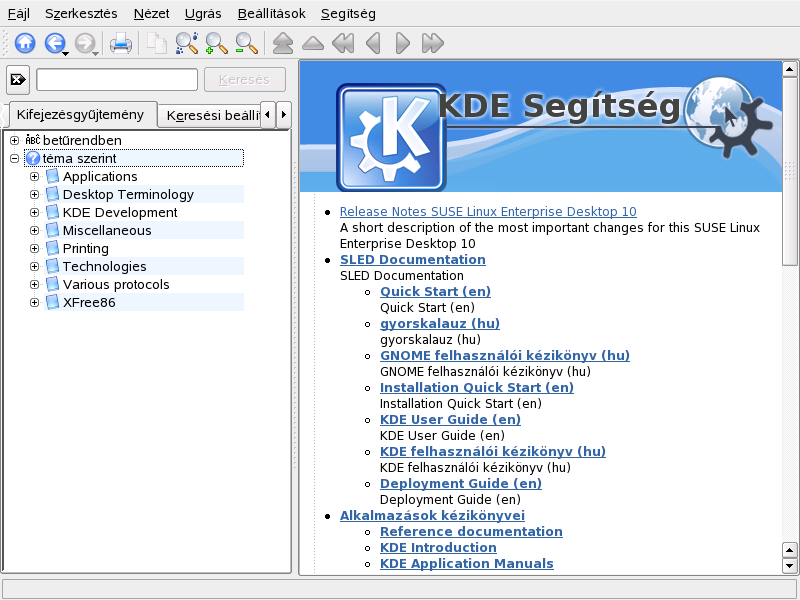Open the Forward button history dropdown arrow
The image size is (800, 600).
point(95,53)
